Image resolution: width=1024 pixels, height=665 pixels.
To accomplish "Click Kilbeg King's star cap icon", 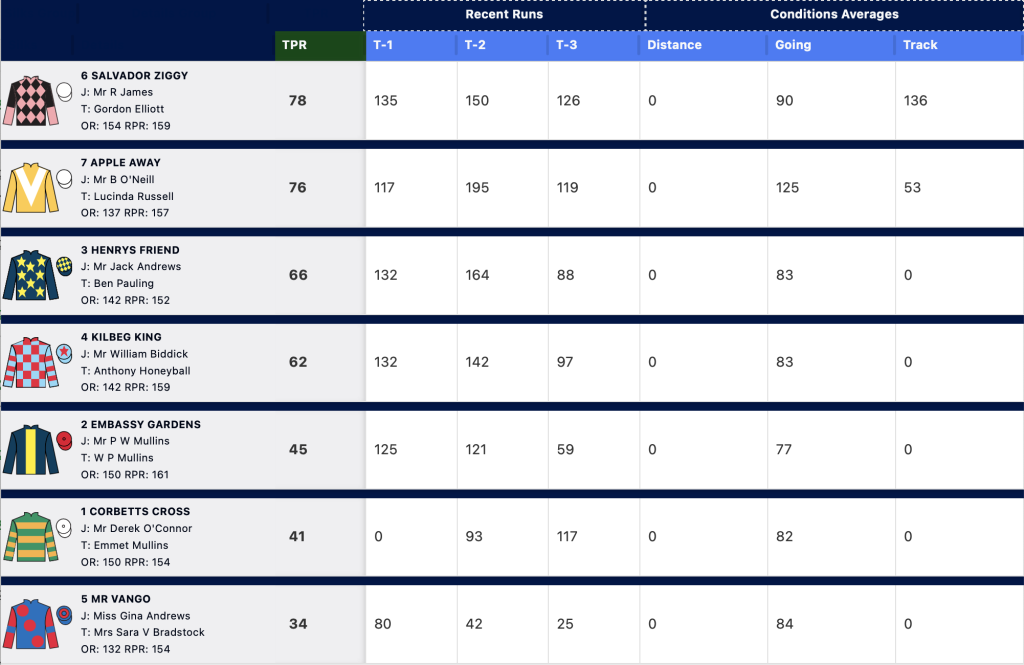I will tap(64, 353).
